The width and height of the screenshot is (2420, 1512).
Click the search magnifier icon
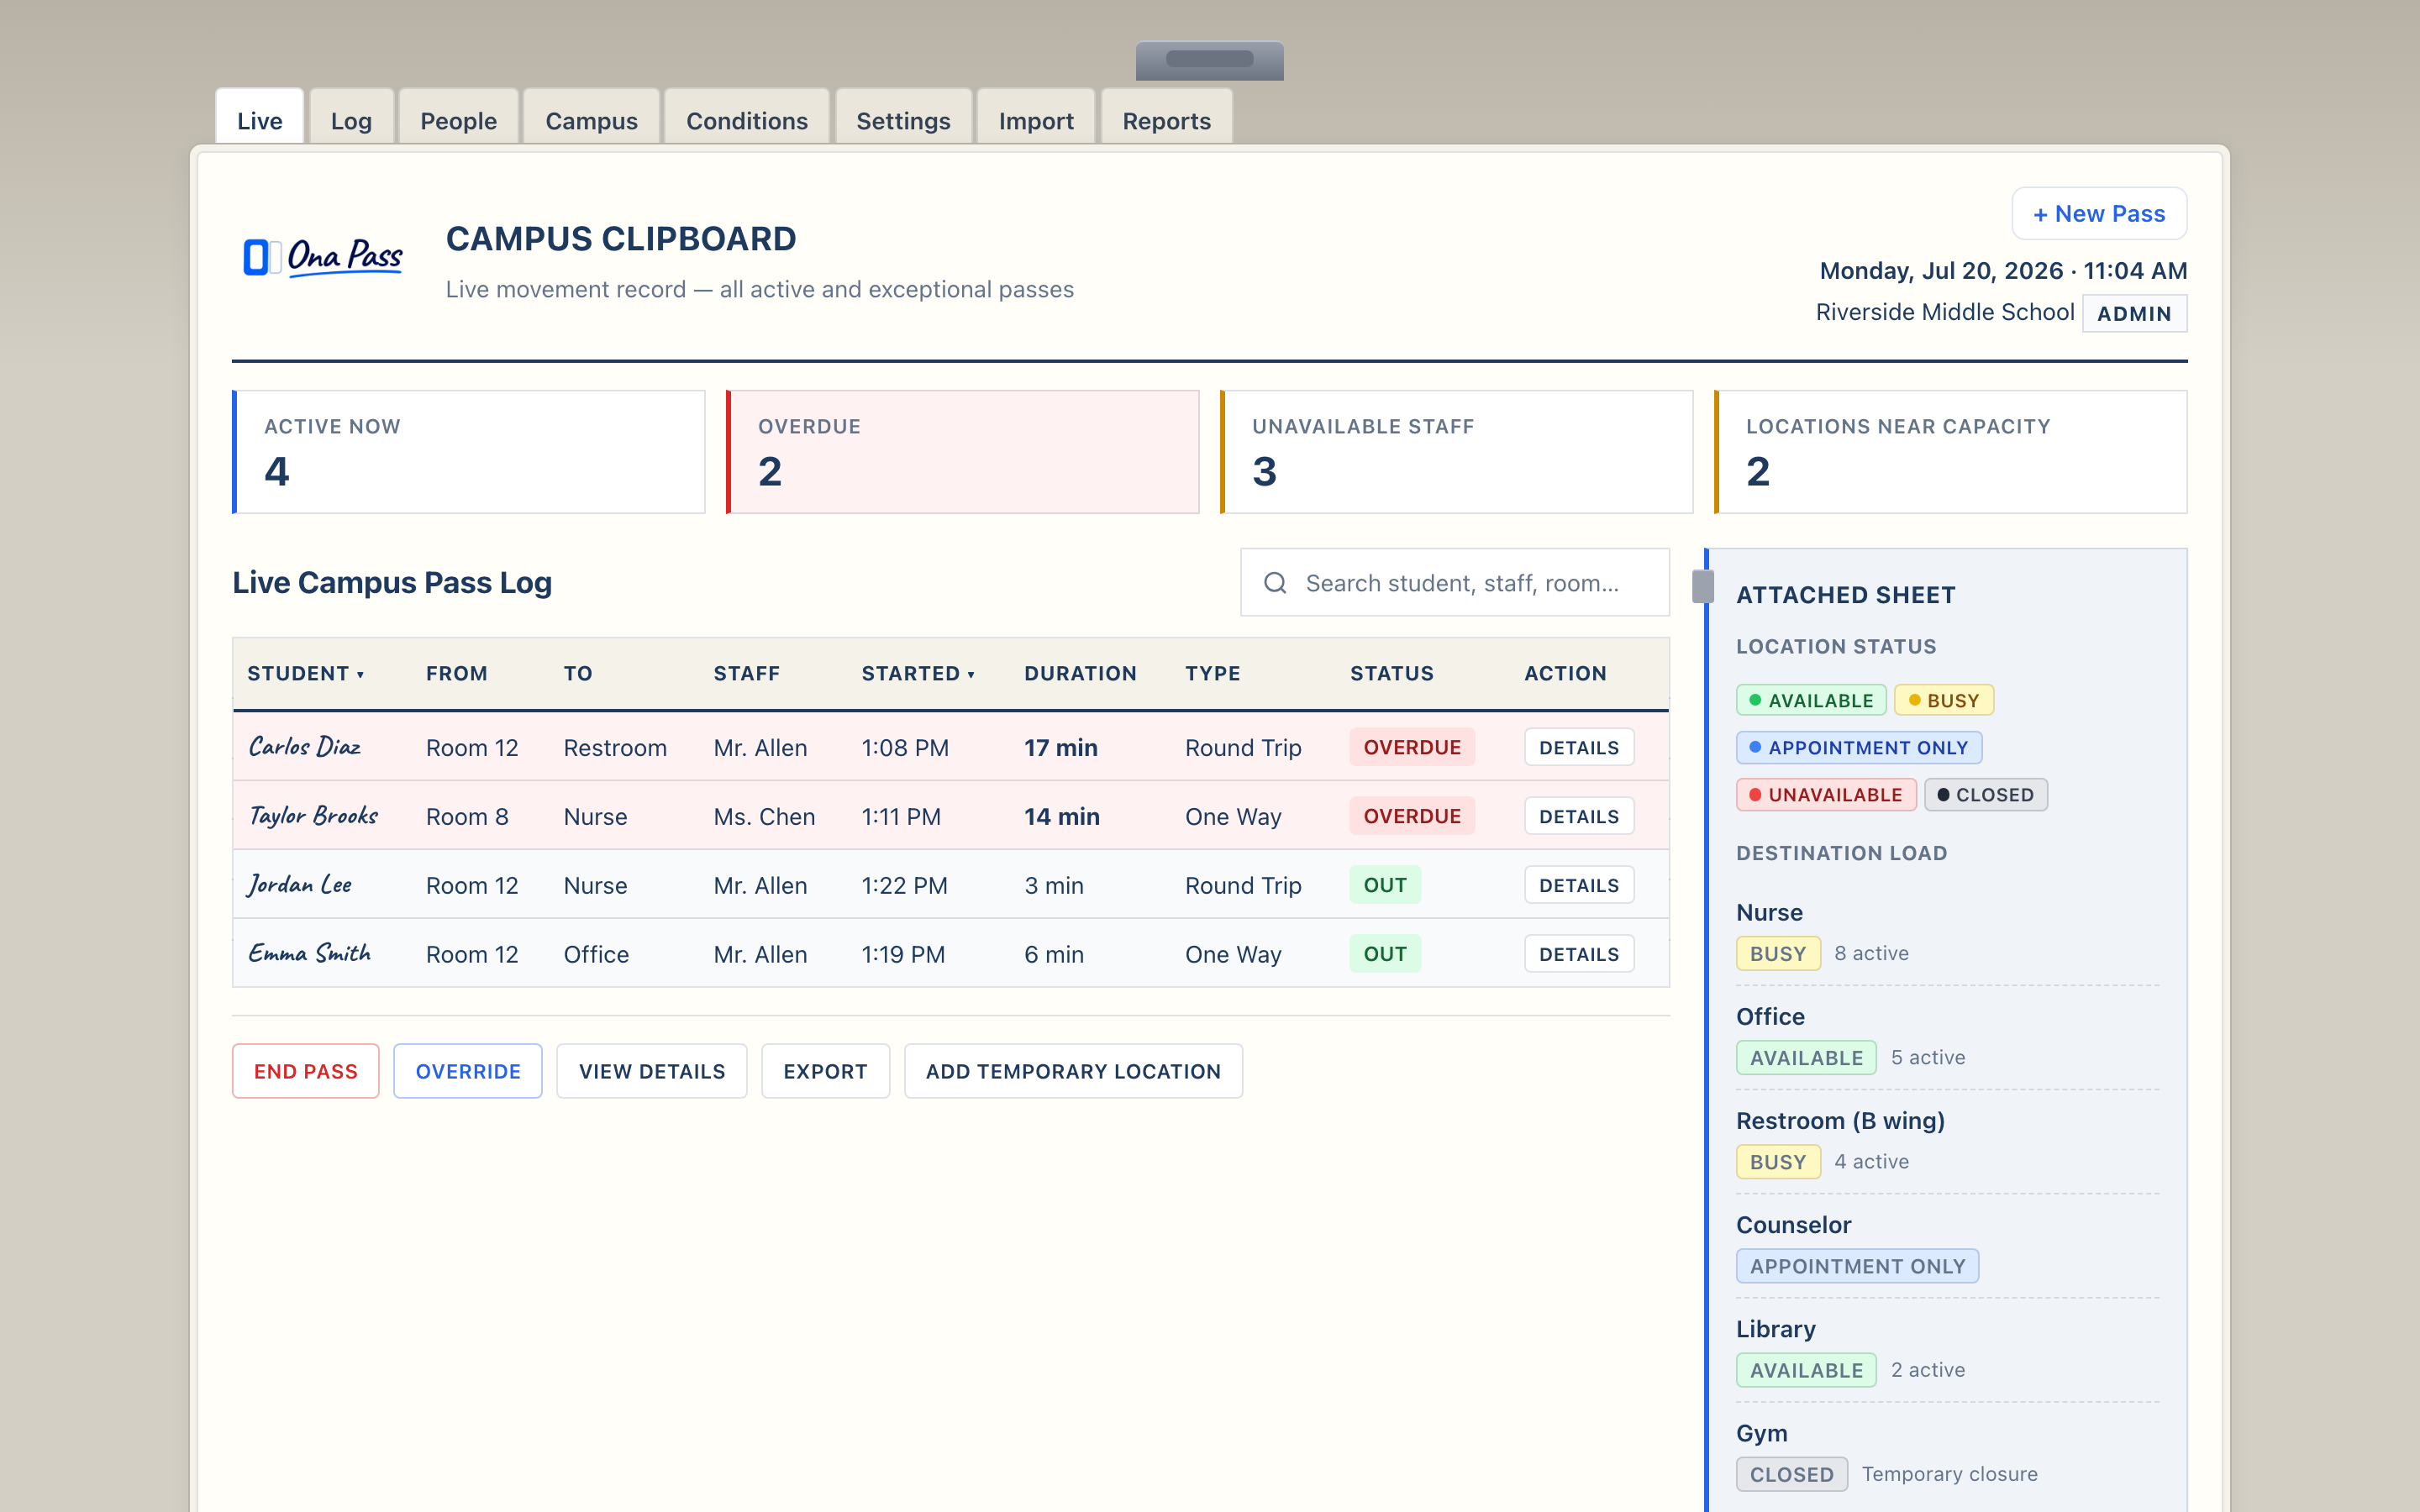tap(1275, 582)
